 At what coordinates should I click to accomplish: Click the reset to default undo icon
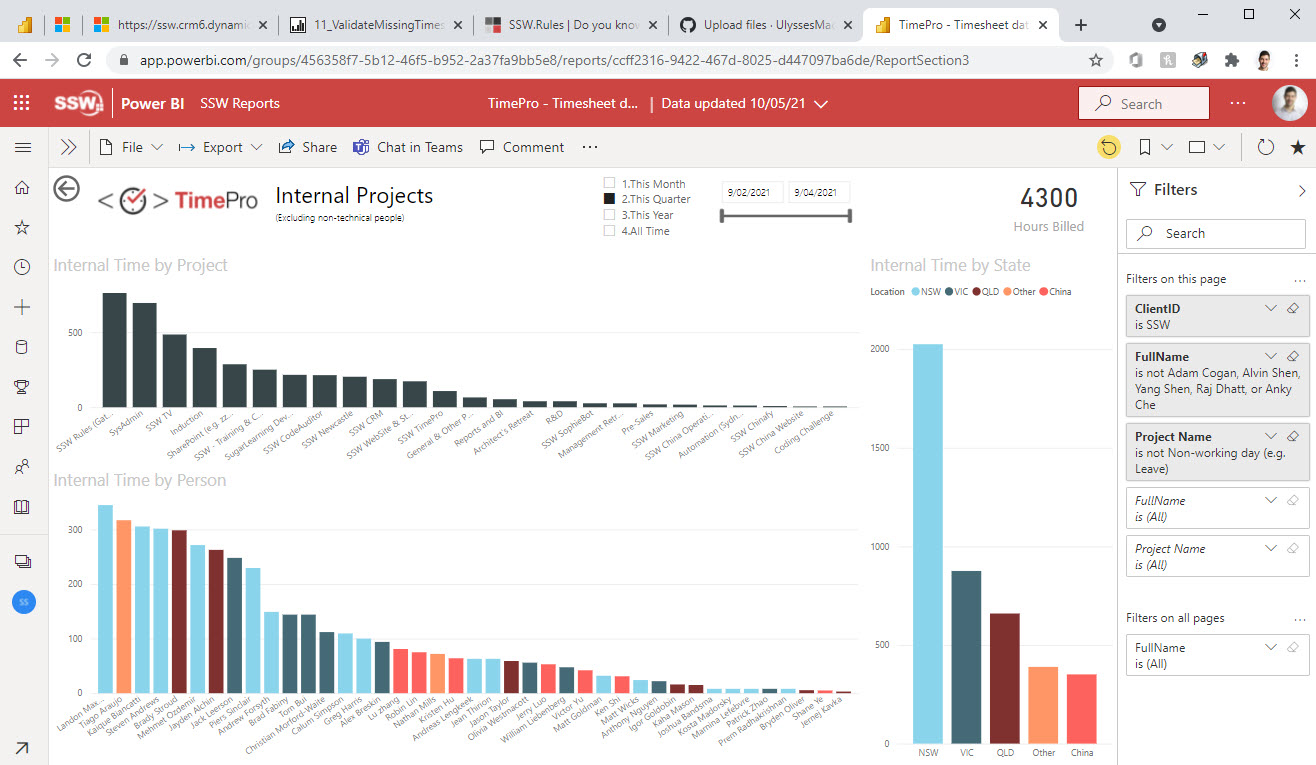(x=1108, y=147)
